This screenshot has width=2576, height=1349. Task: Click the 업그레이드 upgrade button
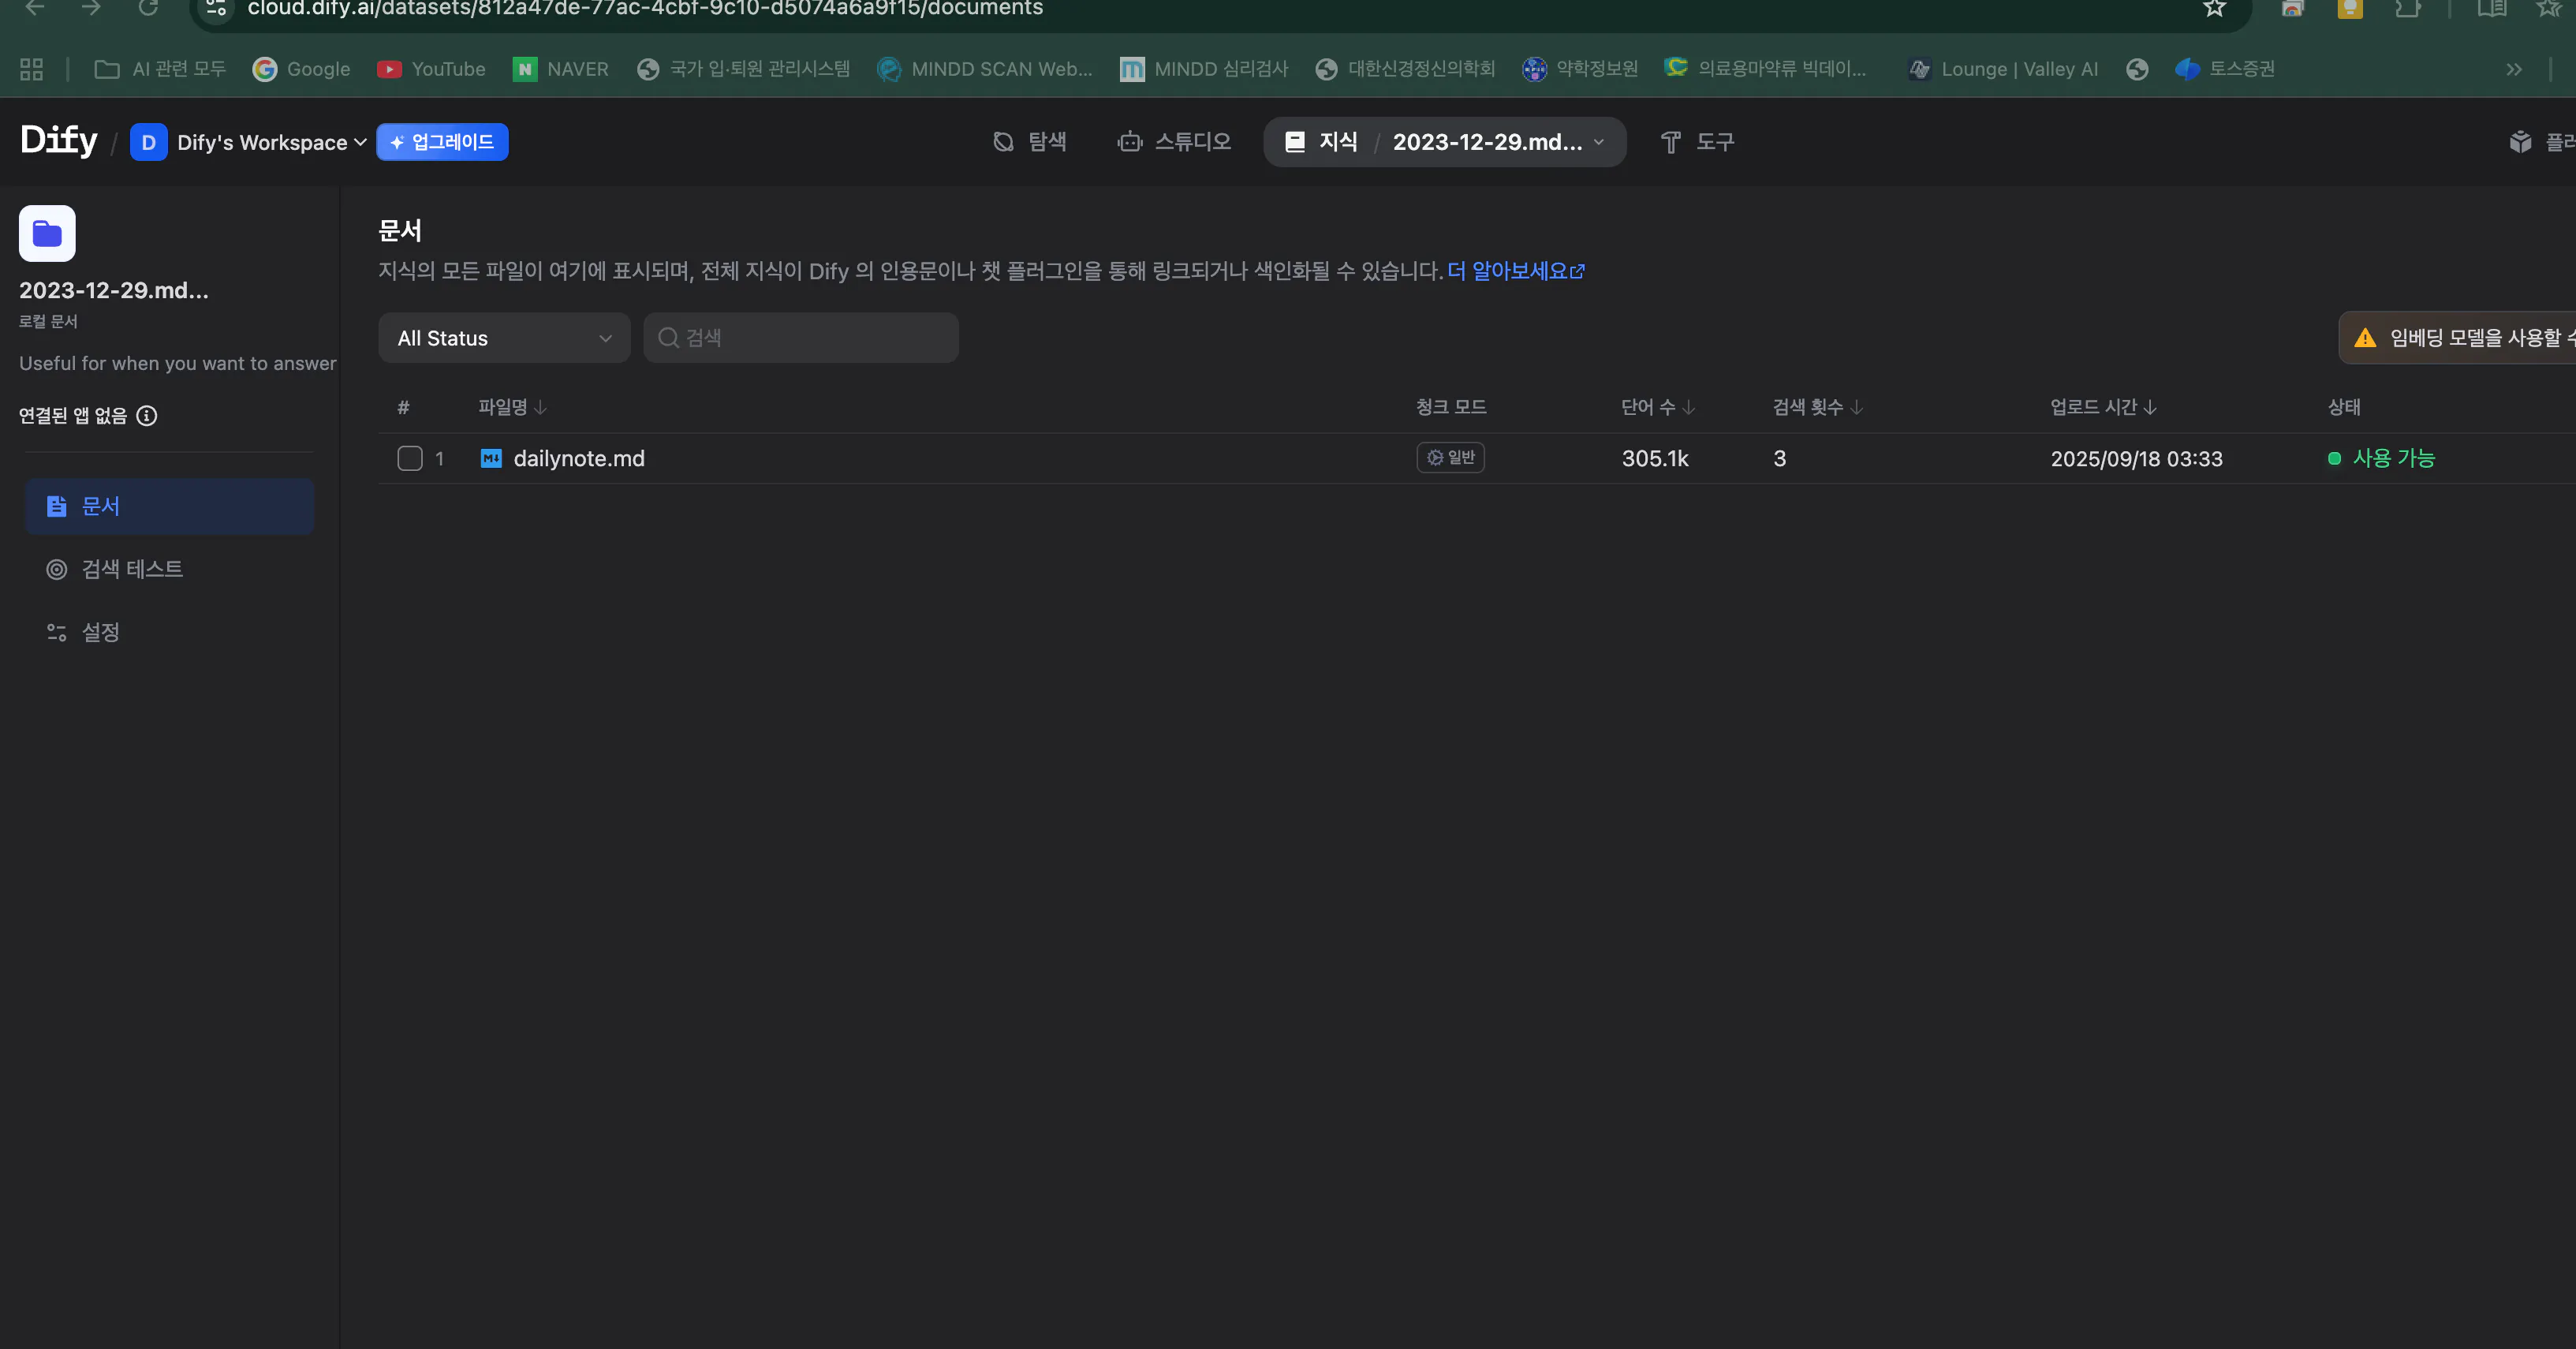tap(442, 142)
